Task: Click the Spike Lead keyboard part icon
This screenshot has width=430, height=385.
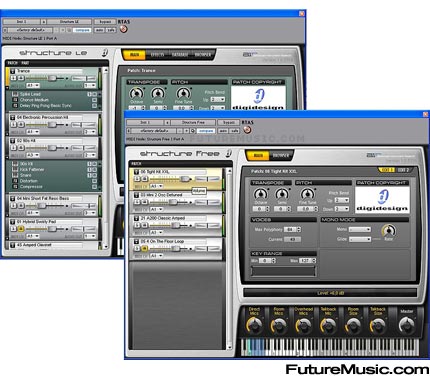Action: (15, 94)
